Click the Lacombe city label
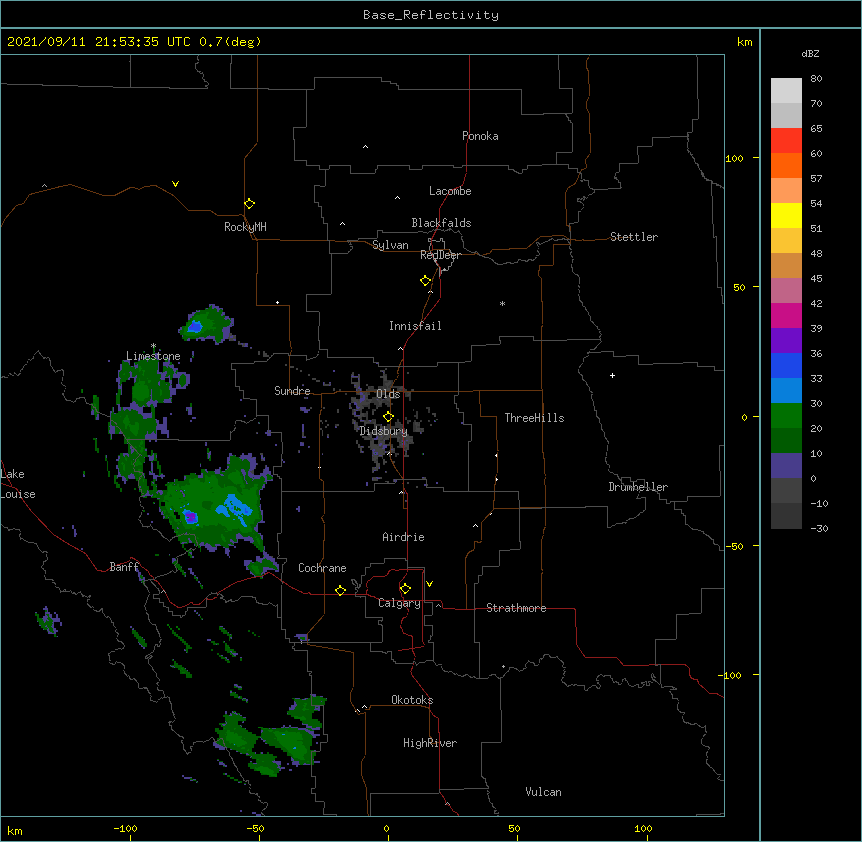 (450, 191)
